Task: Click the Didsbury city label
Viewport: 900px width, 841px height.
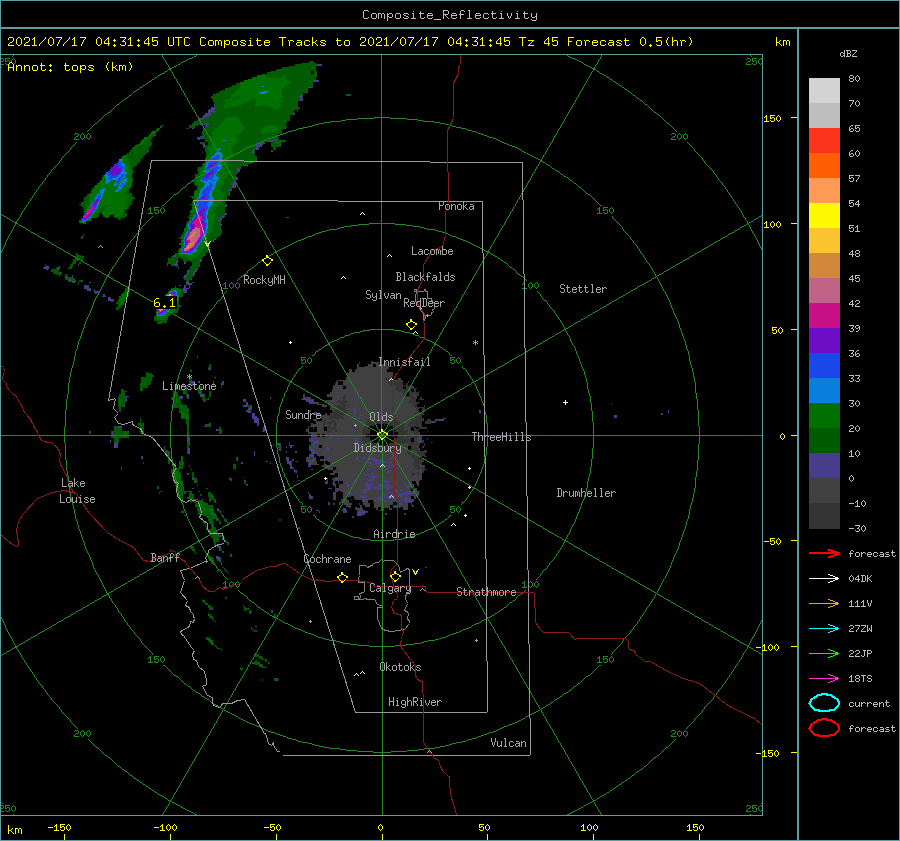Action: [377, 448]
